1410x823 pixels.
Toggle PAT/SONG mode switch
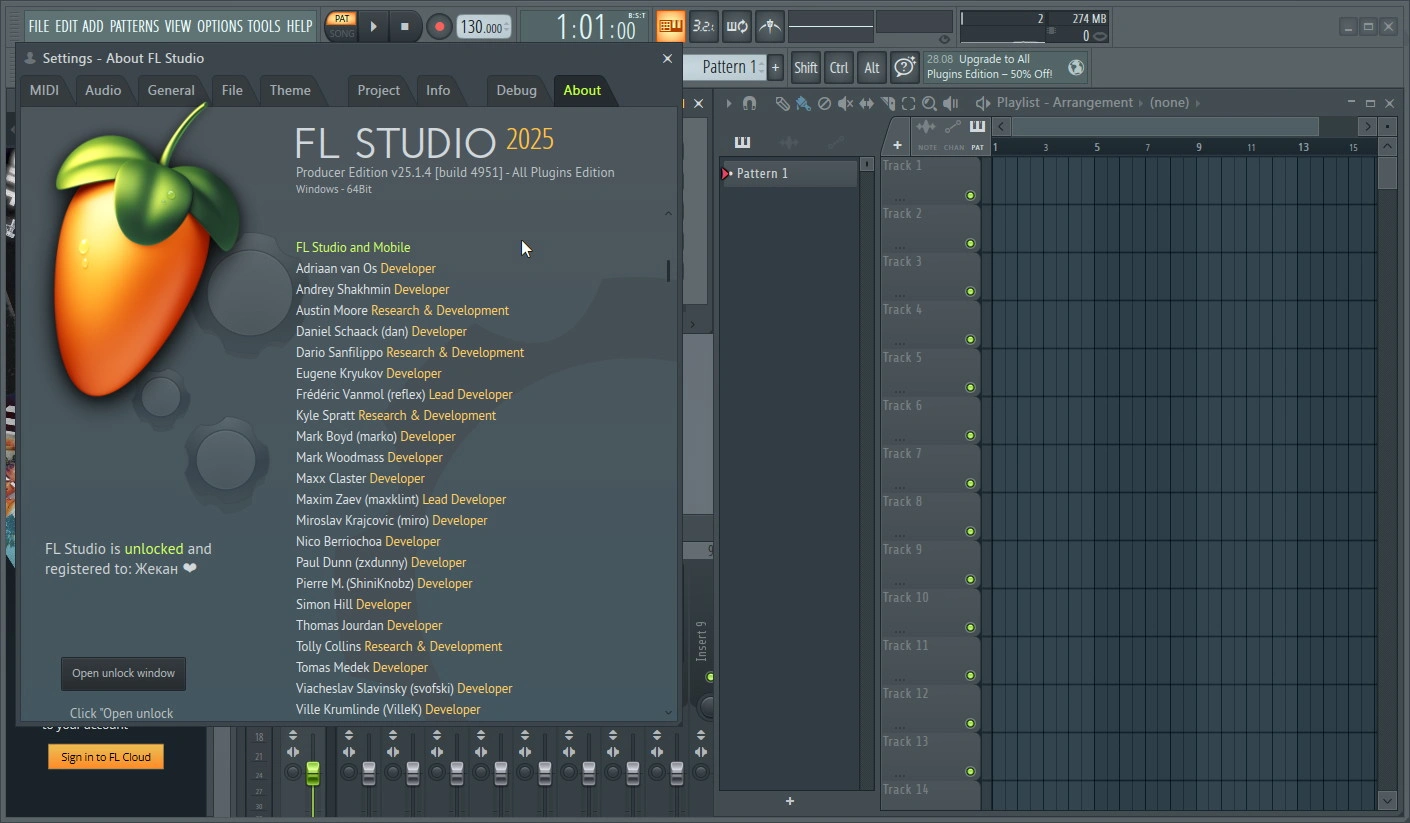pyautogui.click(x=342, y=26)
